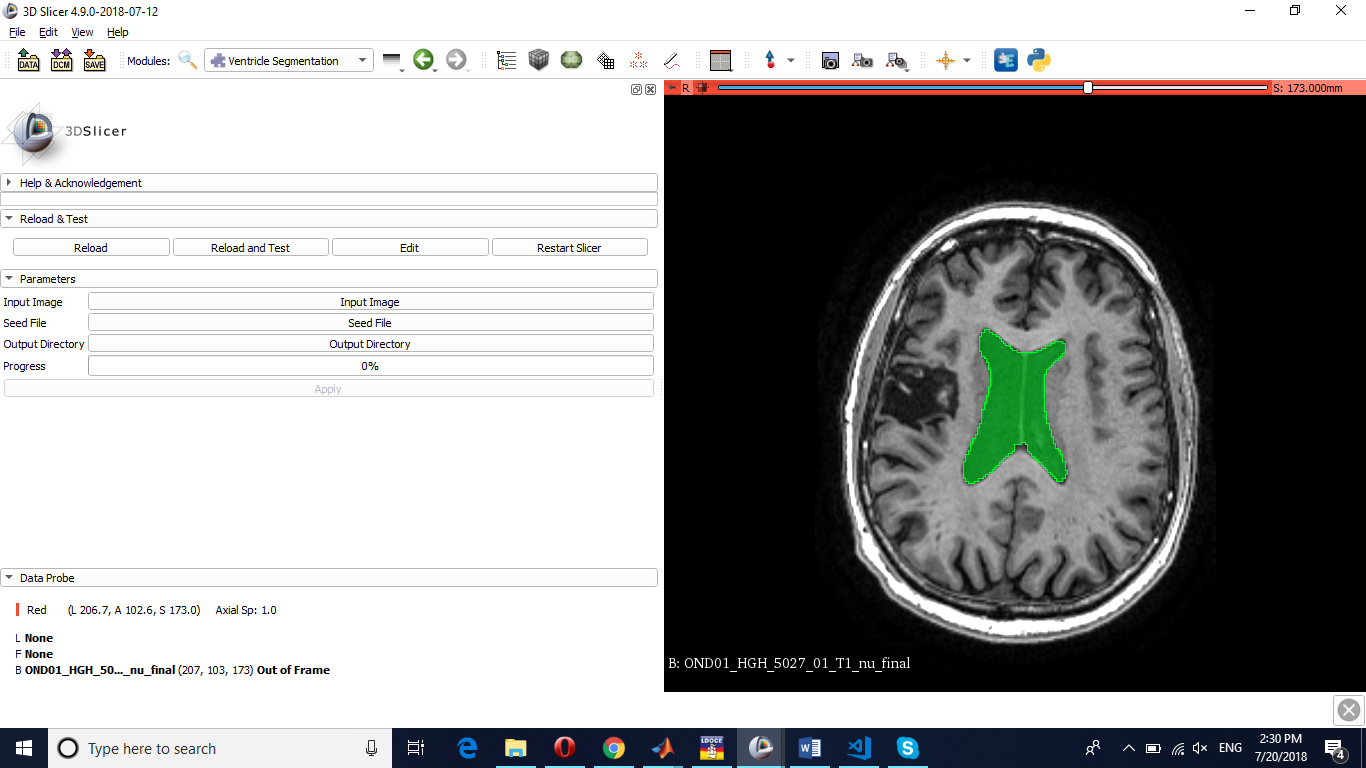Open the Volume Rendering cube icon
1366x768 pixels.
(539, 60)
